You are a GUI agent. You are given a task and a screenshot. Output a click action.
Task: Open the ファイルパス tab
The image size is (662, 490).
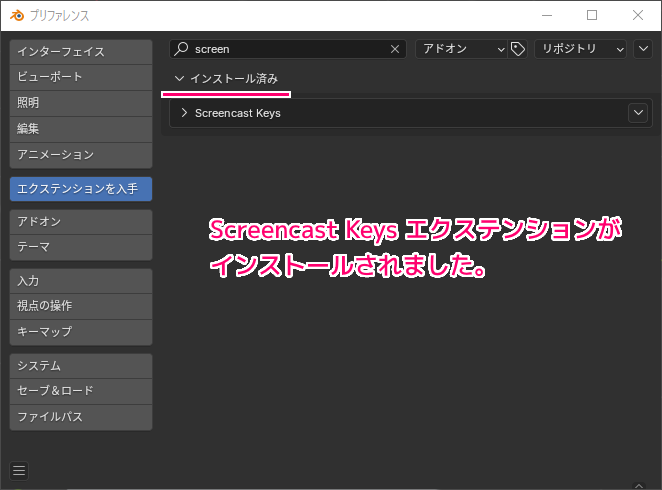click(x=81, y=417)
